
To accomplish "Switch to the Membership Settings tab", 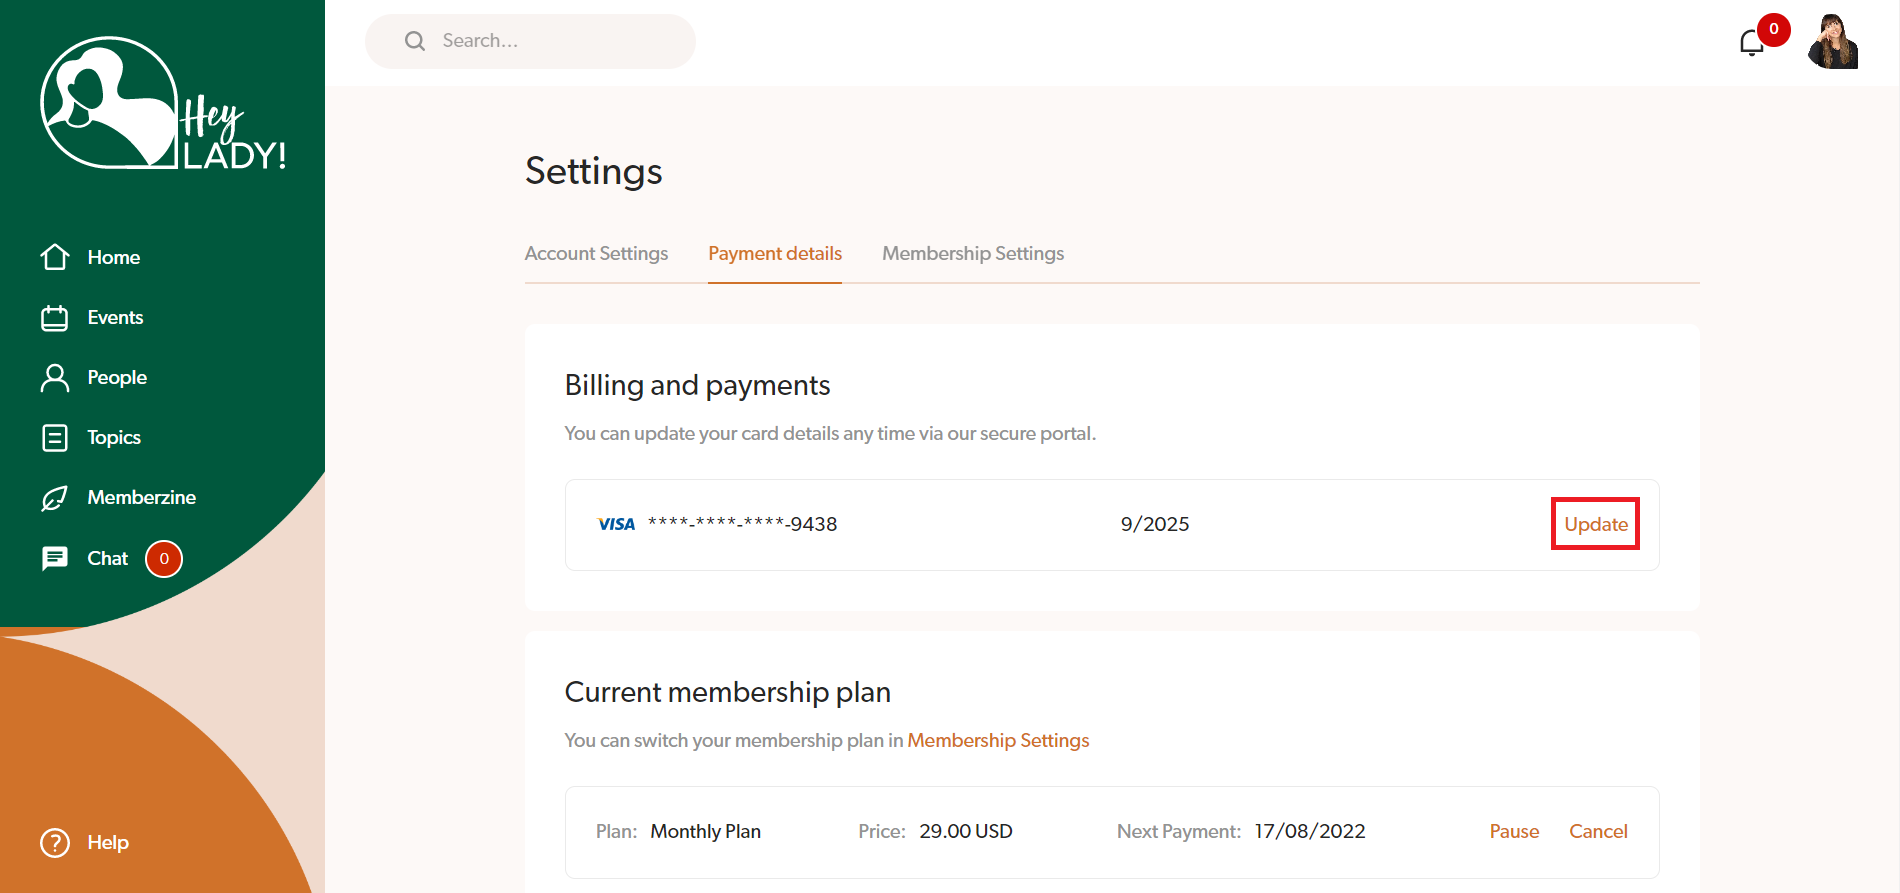I will pyautogui.click(x=972, y=254).
